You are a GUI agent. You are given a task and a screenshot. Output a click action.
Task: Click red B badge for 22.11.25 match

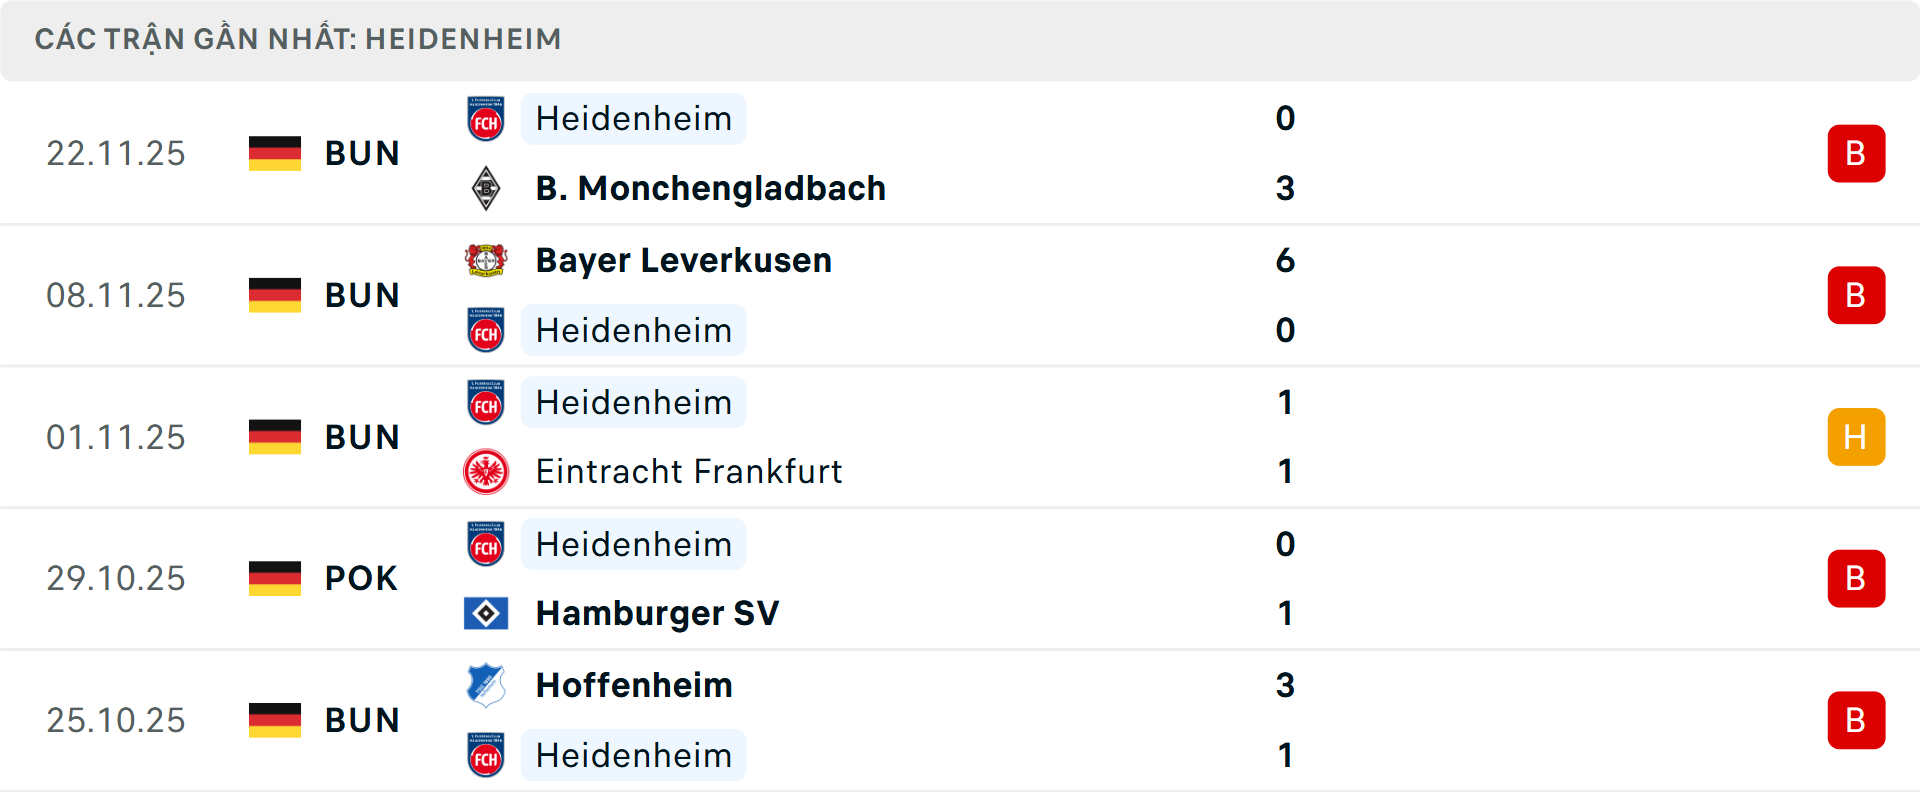tap(1856, 153)
